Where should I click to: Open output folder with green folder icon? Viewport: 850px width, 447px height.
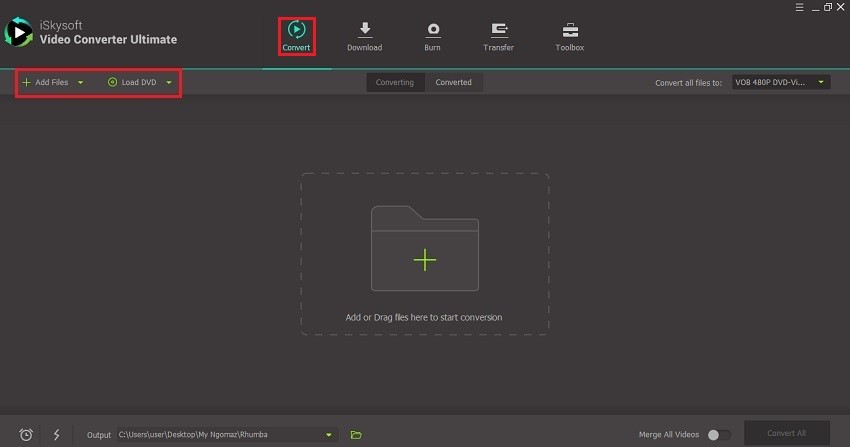356,434
